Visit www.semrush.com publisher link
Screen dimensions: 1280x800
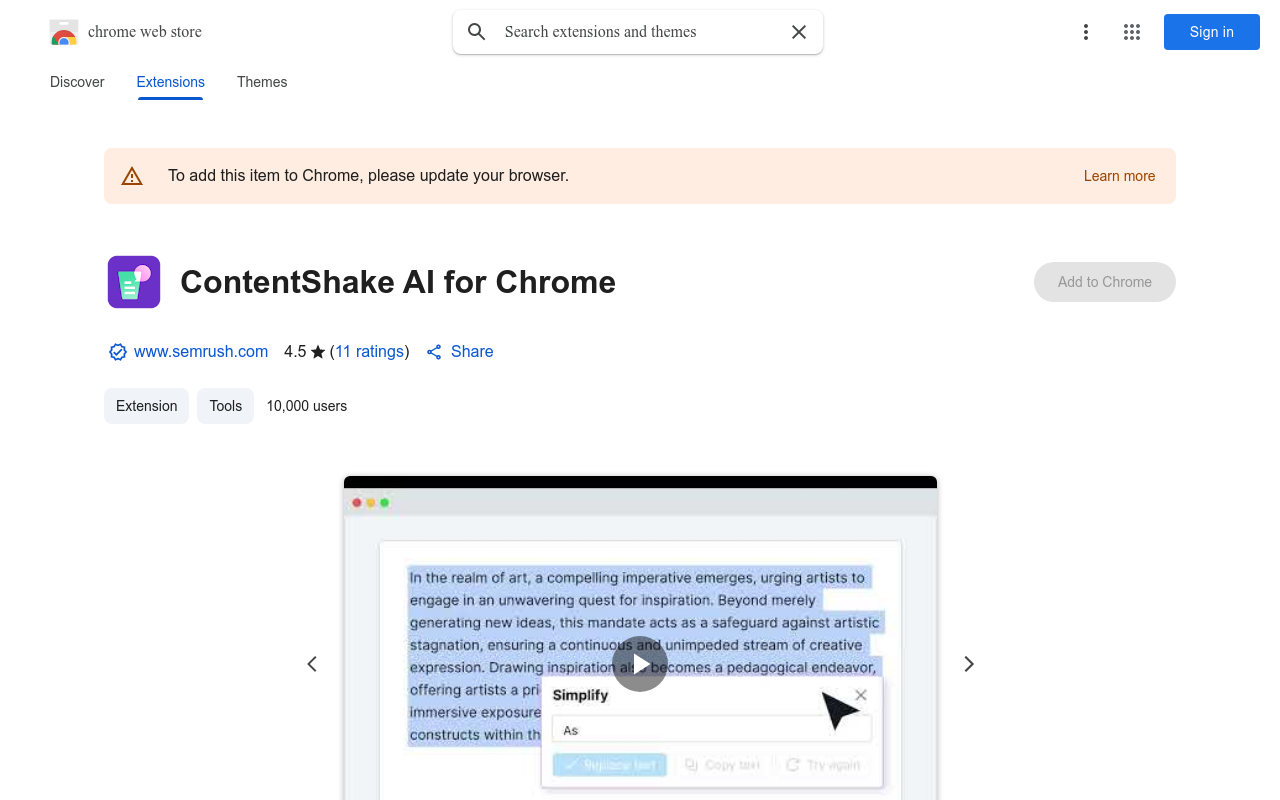point(201,352)
